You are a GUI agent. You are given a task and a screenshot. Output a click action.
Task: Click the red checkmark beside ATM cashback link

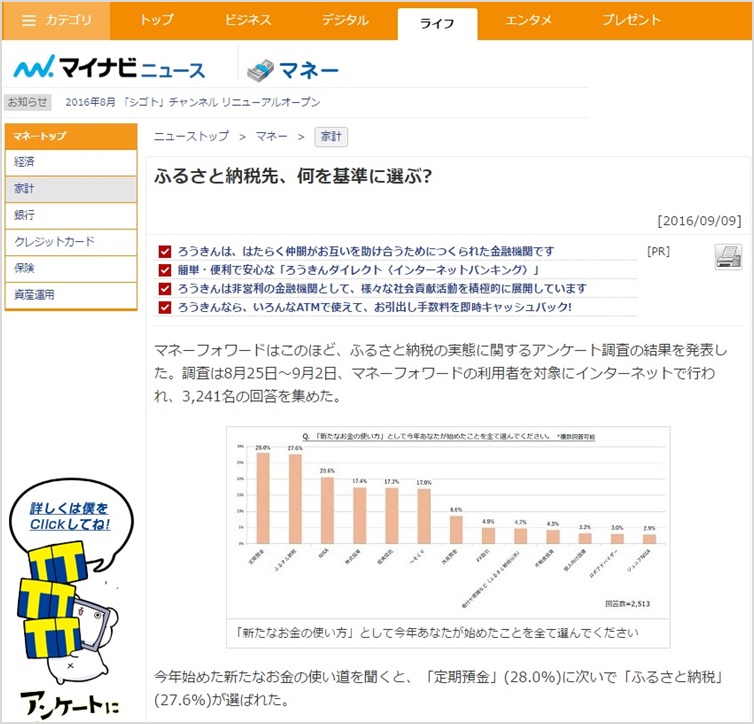click(165, 307)
